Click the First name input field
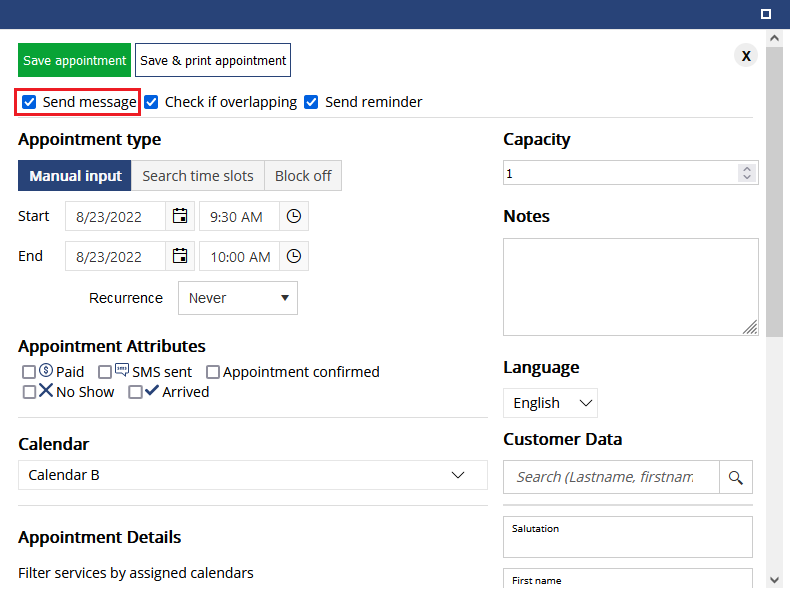Screen dimensions: 790x593 click(628, 578)
